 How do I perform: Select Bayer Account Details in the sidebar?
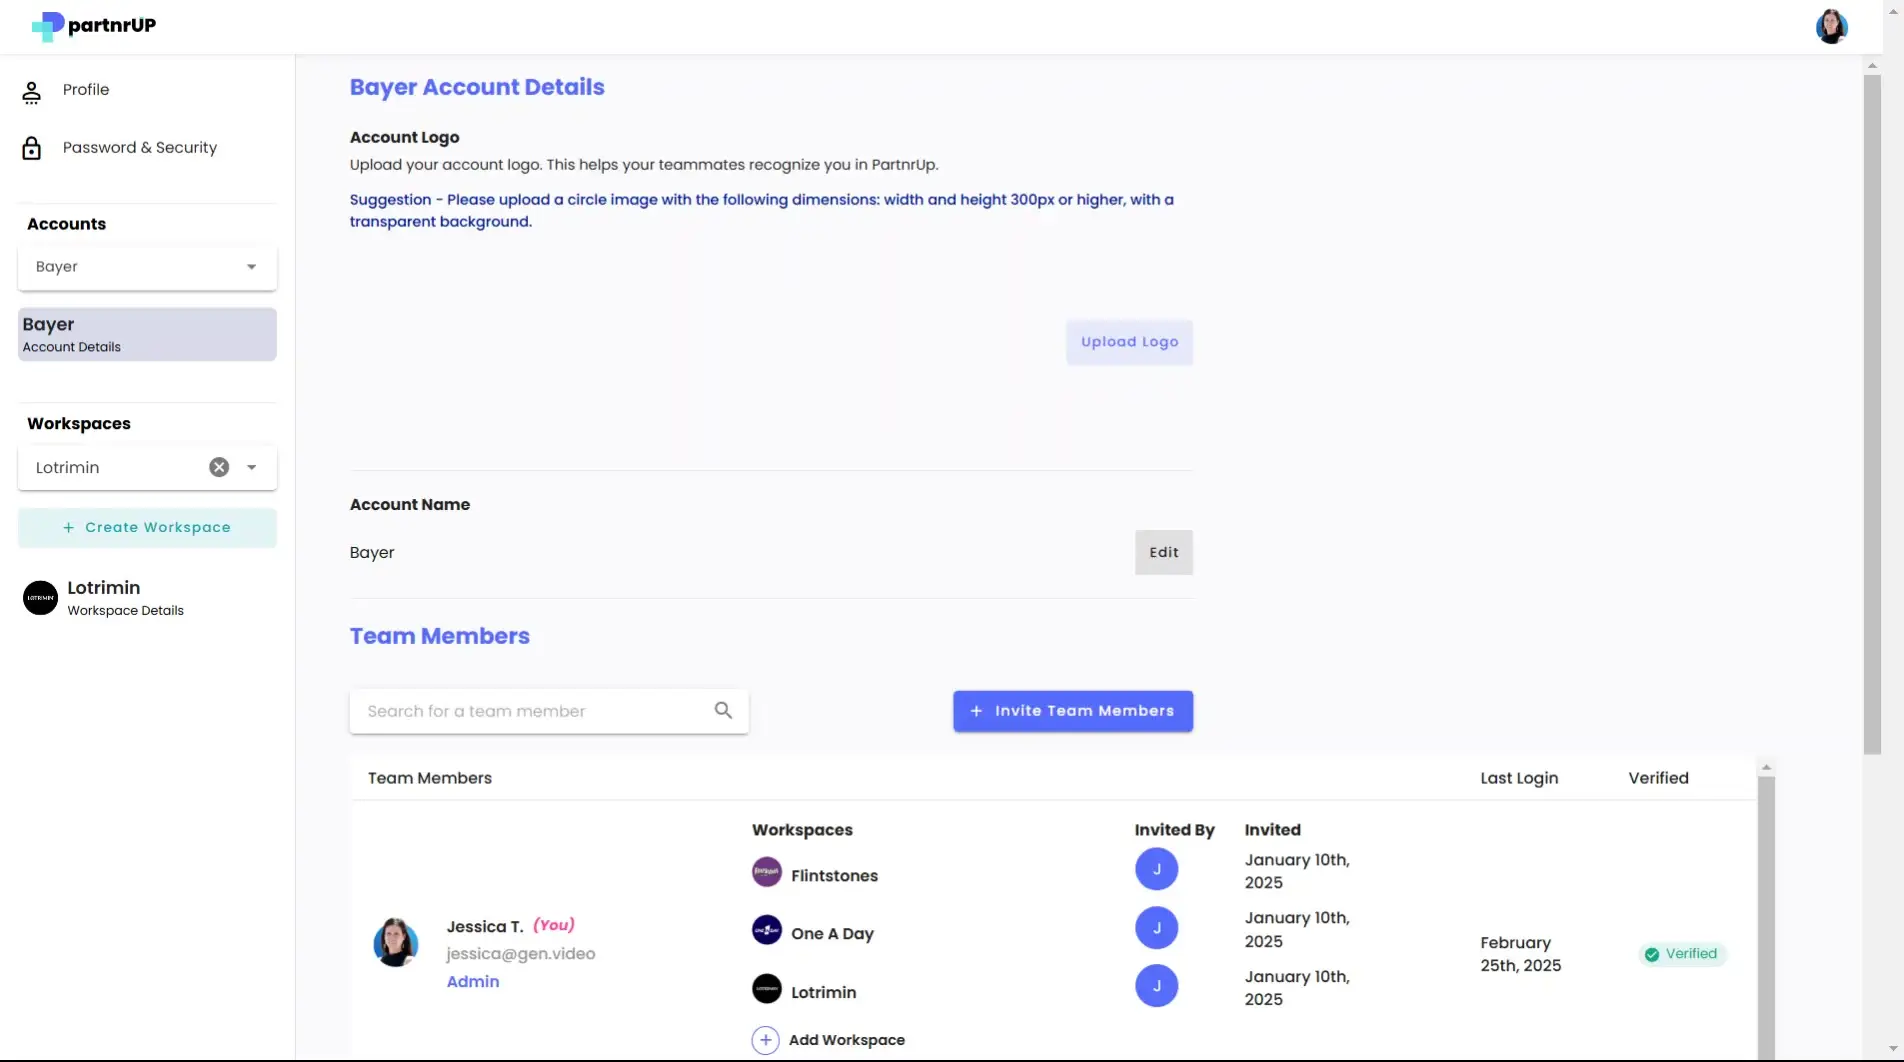tap(146, 334)
